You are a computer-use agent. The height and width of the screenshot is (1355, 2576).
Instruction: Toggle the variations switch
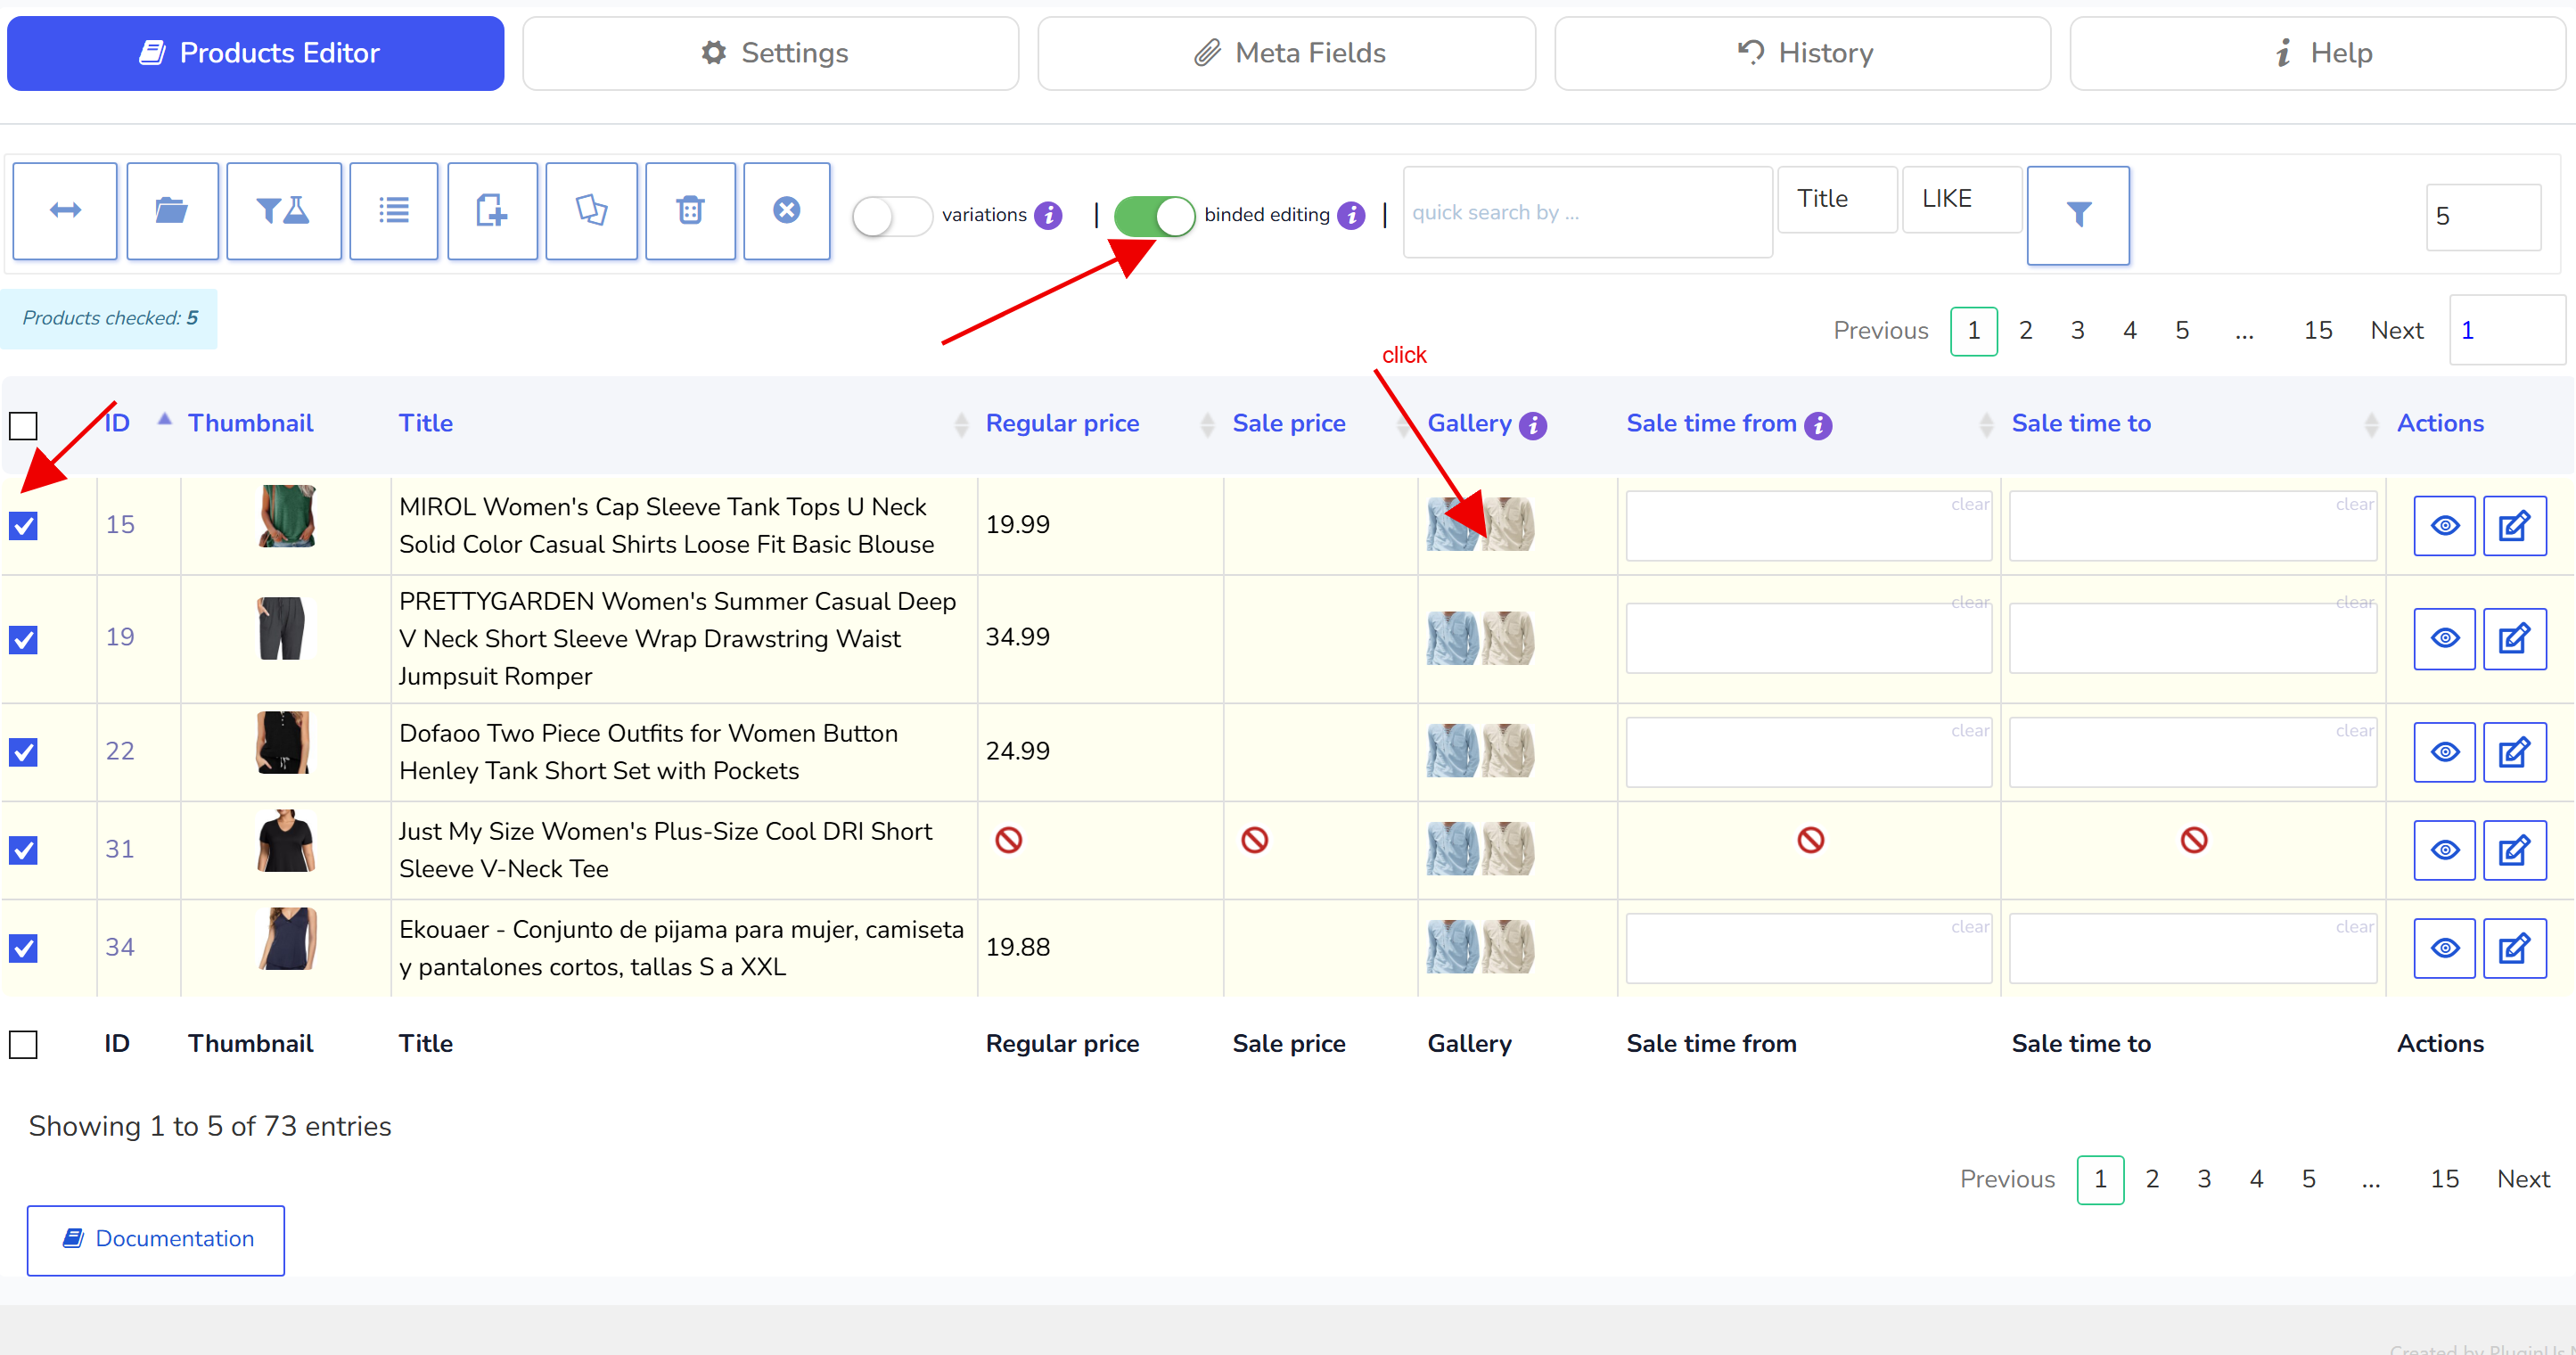pyautogui.click(x=892, y=216)
